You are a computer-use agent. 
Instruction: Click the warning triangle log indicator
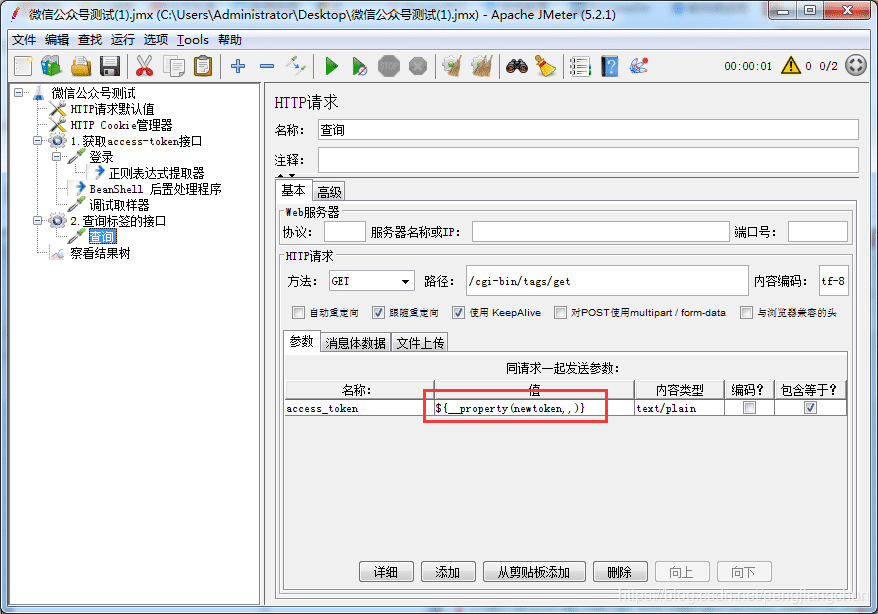click(x=791, y=65)
